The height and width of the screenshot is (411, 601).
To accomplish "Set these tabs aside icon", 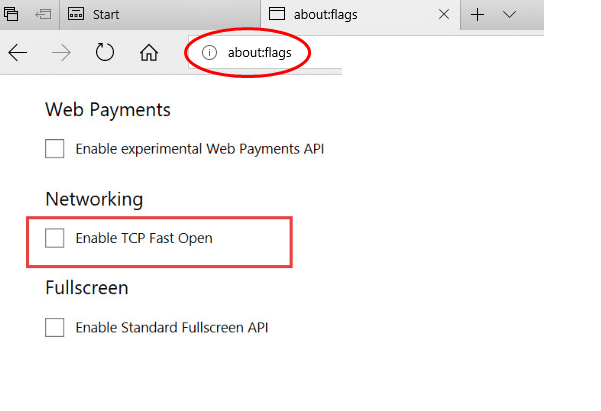I will (x=43, y=14).
